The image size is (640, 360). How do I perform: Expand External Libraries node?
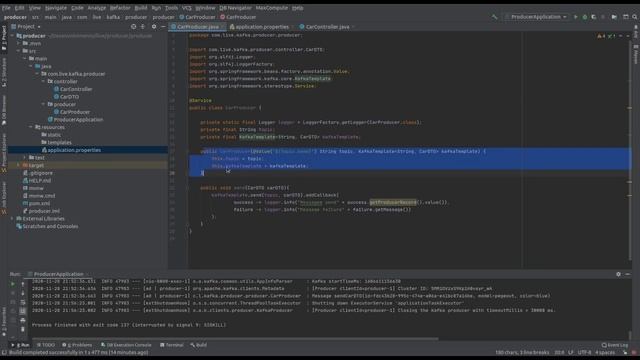[x=13, y=219]
